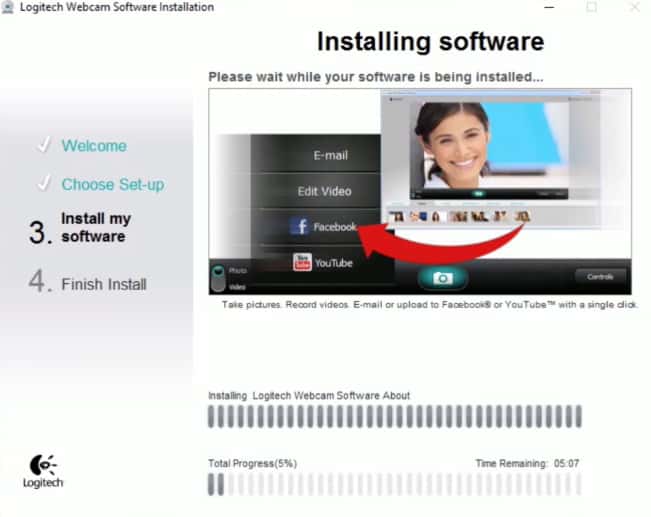This screenshot has height=517, width=651.
Task: Click the E-mail option in the preview
Action: point(330,155)
